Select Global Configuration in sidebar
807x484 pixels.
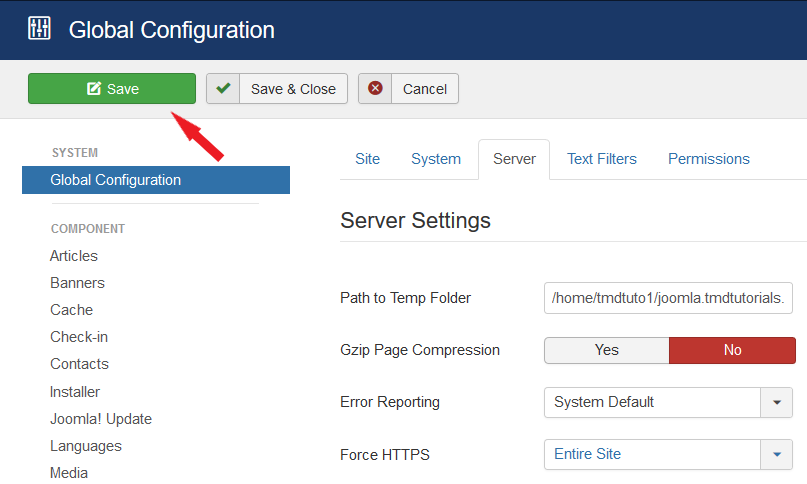pyautogui.click(x=116, y=180)
